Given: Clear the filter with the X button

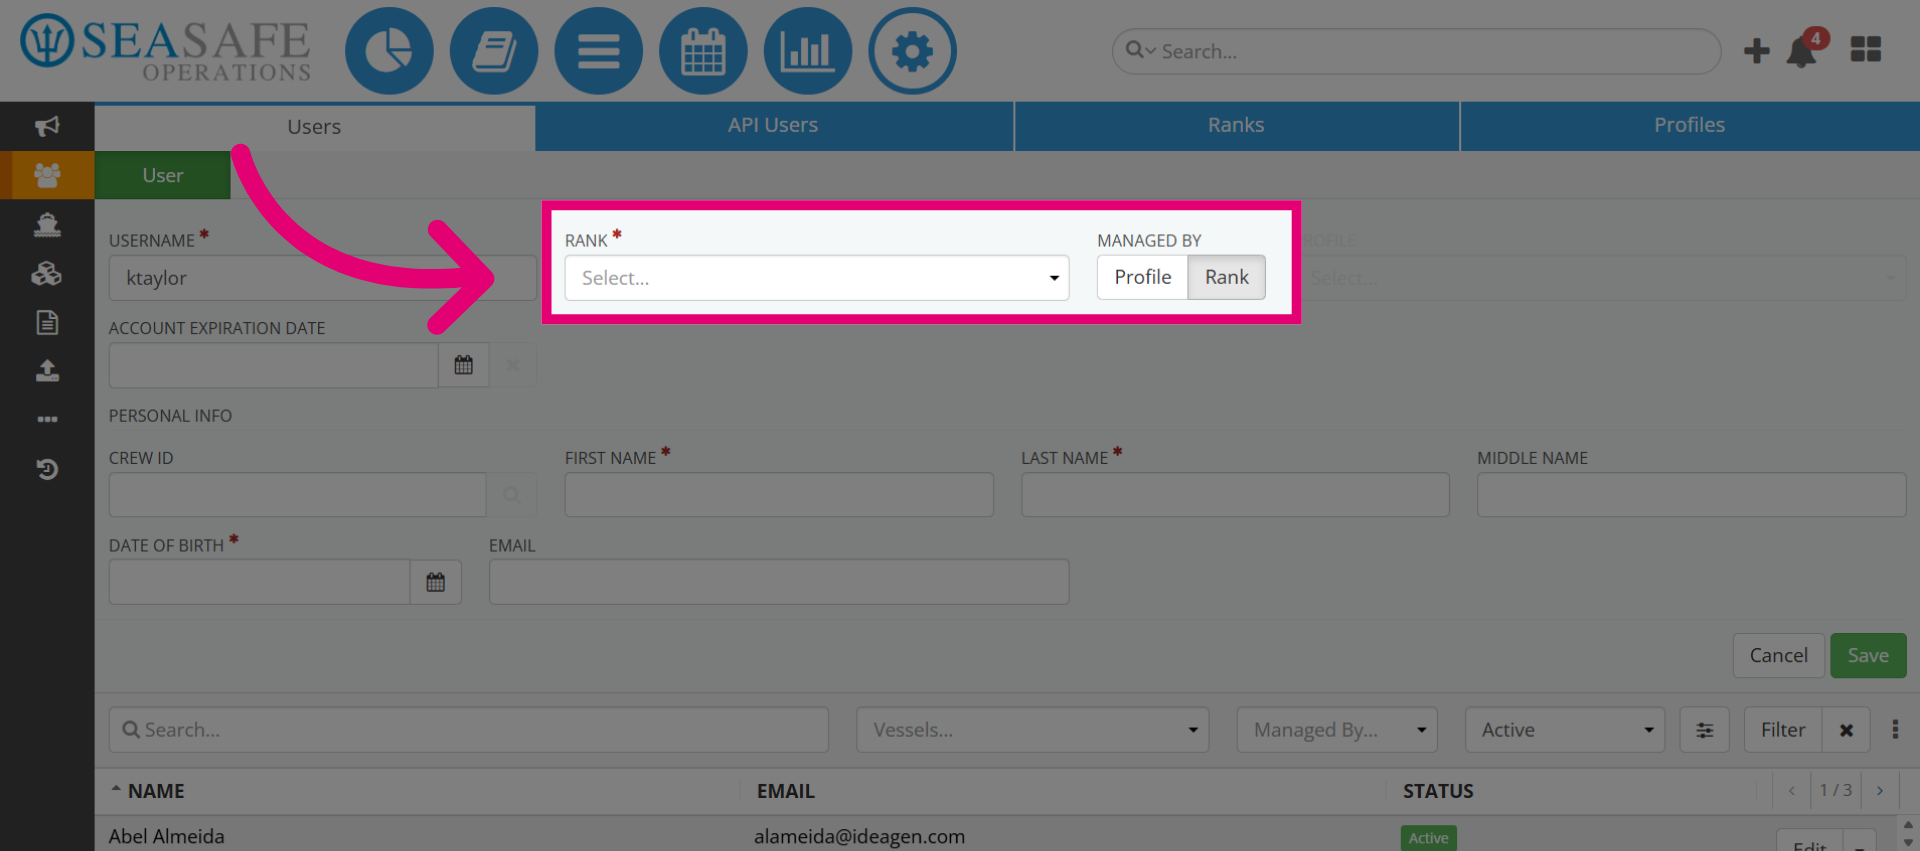Looking at the screenshot, I should tap(1846, 730).
